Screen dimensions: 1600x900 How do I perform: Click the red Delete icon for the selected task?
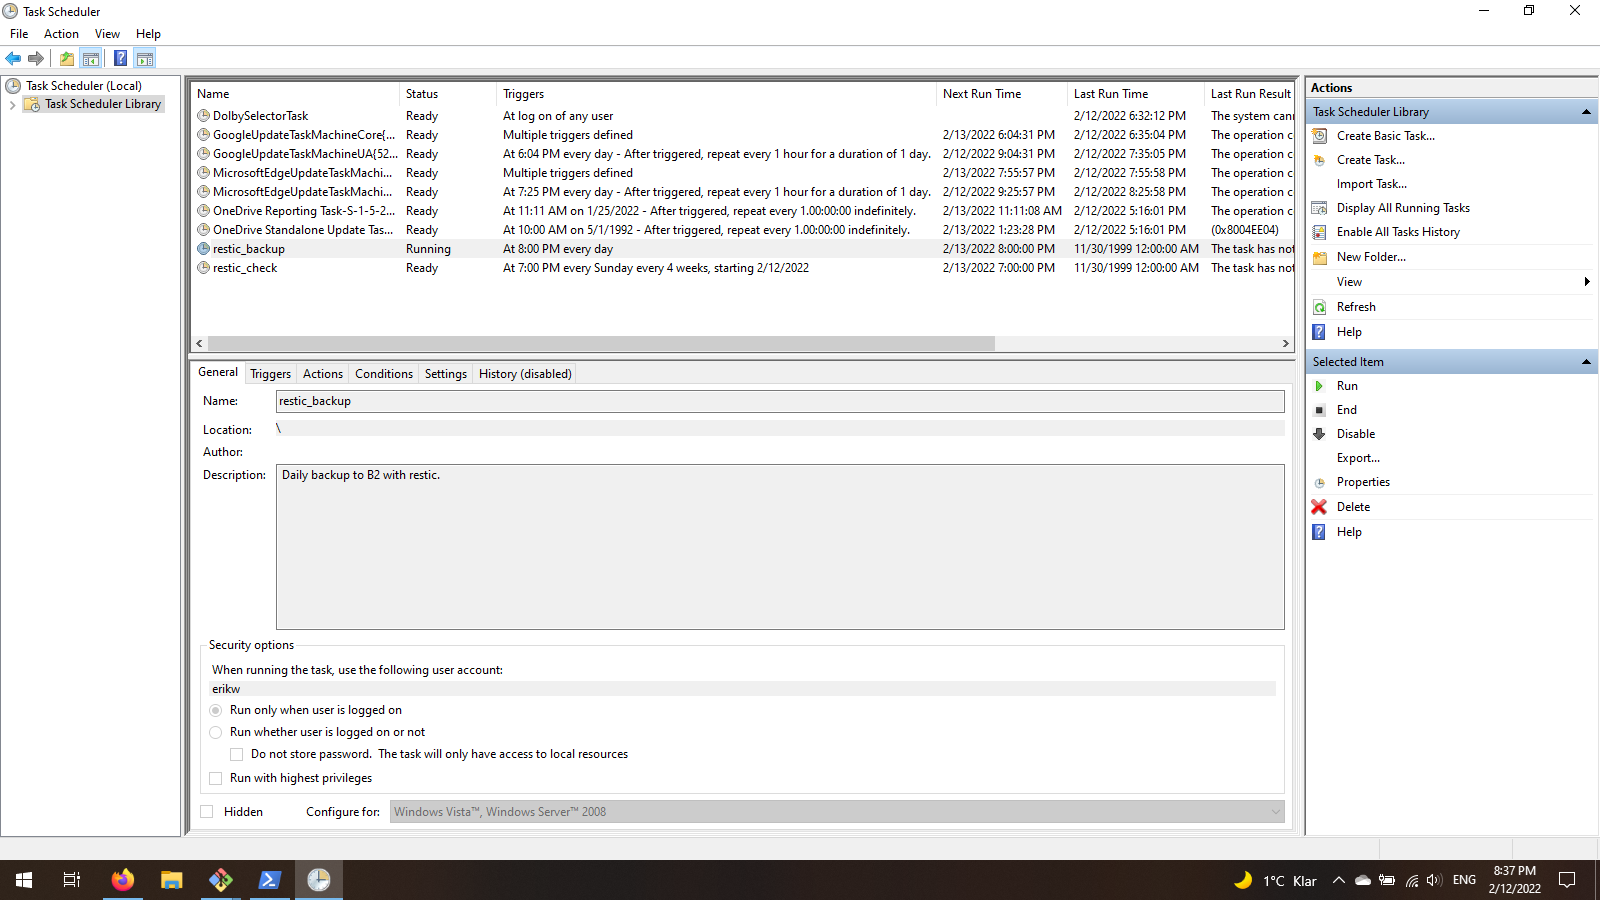1320,507
